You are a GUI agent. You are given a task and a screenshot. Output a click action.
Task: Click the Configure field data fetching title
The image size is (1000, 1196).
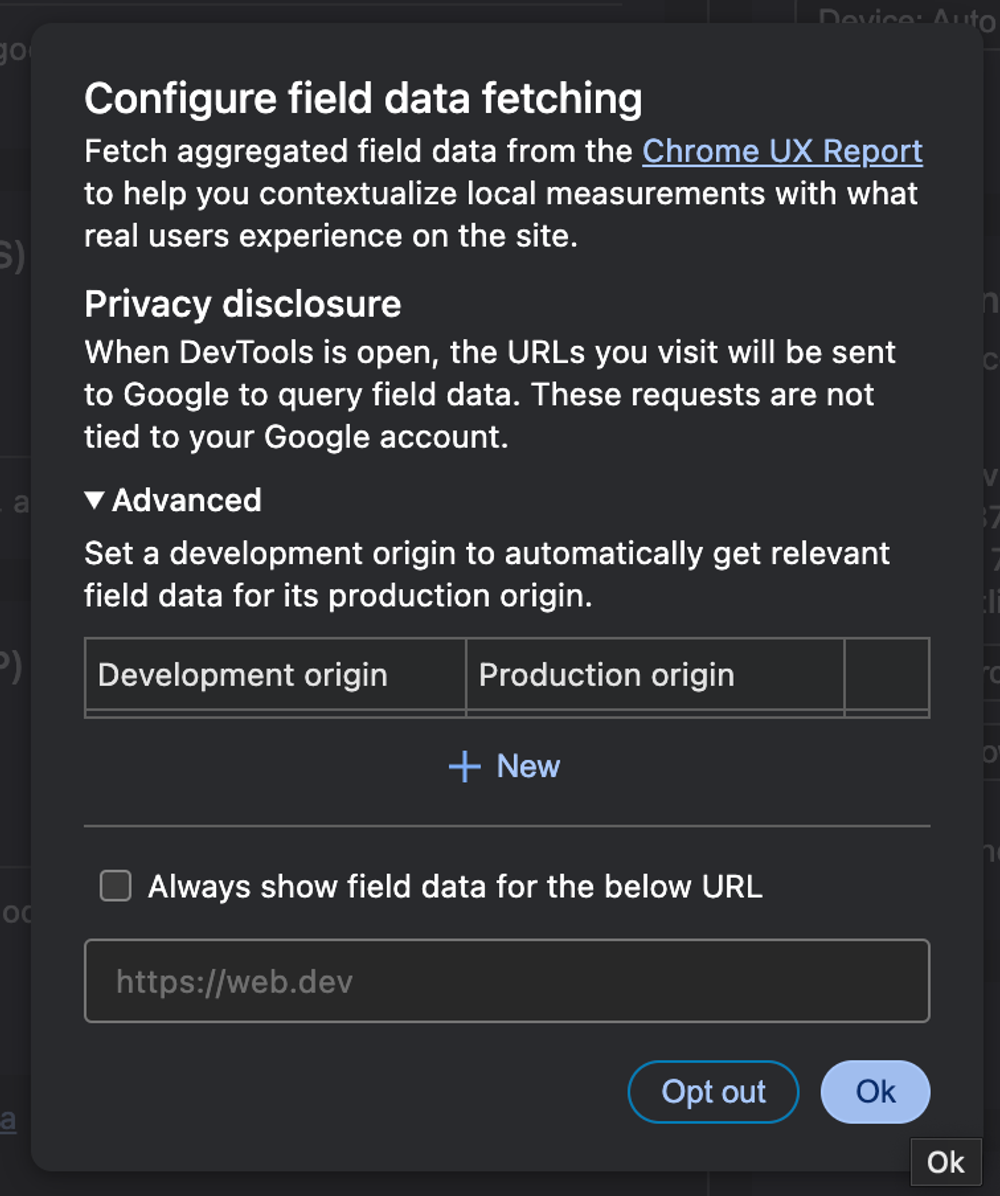pyautogui.click(x=365, y=98)
